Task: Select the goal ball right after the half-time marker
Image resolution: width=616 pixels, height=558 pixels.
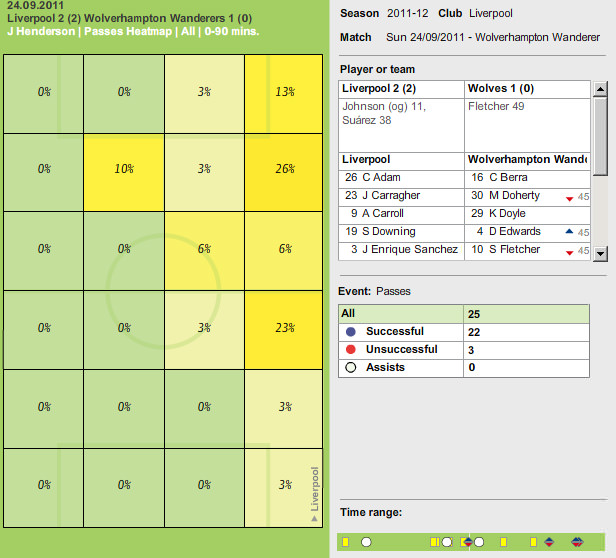Action: pos(479,542)
